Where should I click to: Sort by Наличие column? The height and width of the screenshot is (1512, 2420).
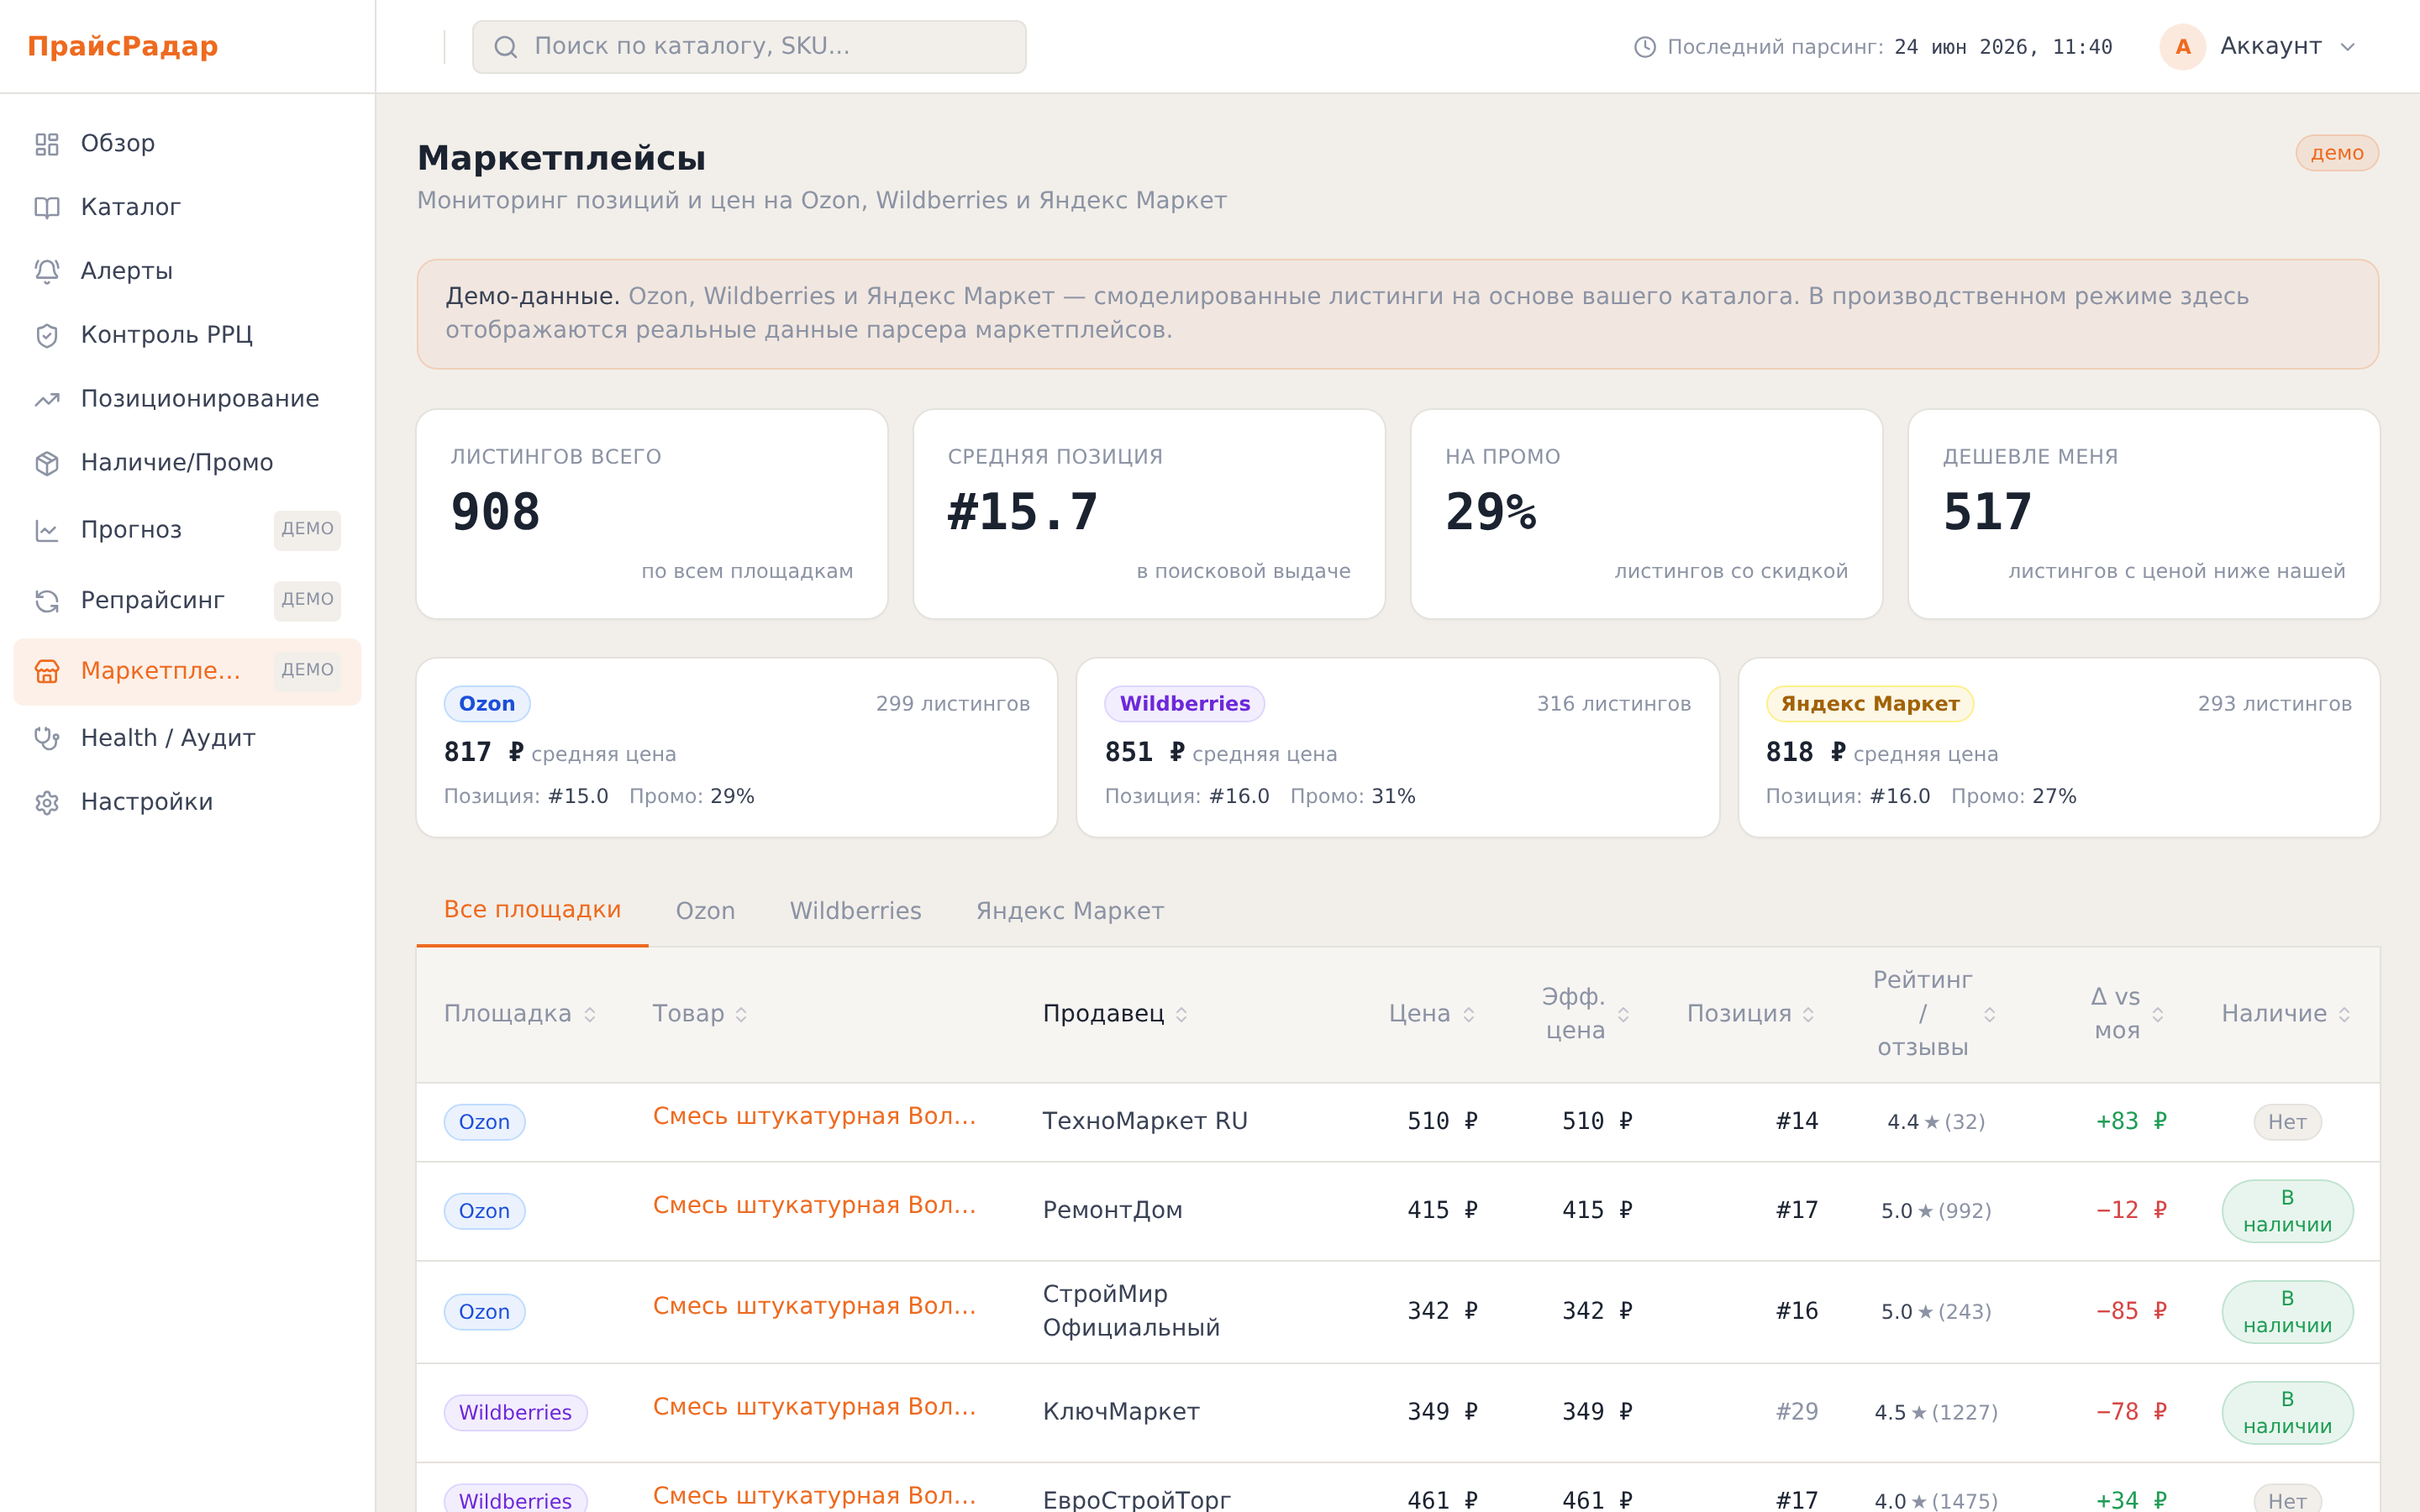click(x=2286, y=1014)
